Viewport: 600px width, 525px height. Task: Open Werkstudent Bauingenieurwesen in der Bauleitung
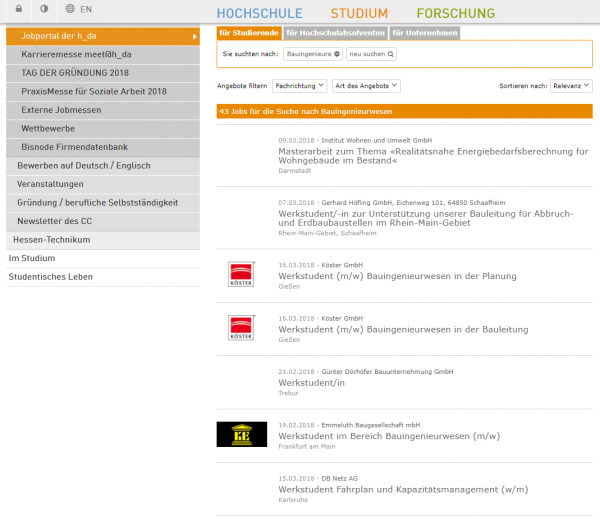[x=403, y=330]
